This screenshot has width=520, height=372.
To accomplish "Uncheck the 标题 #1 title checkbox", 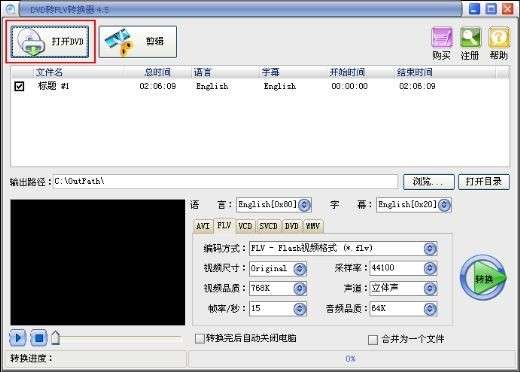I will (x=19, y=86).
